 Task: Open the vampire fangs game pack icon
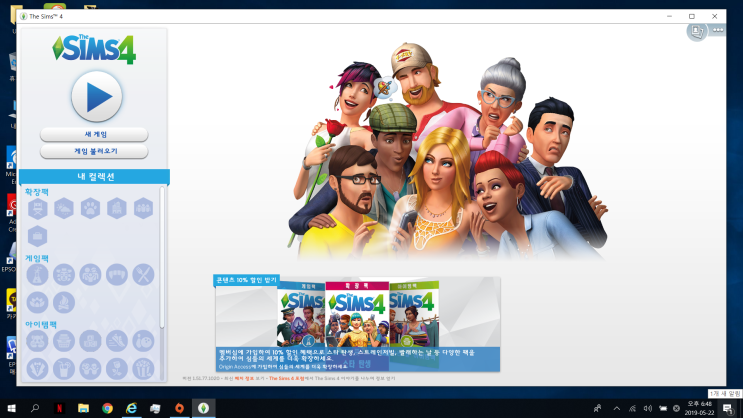pyautogui.click(x=117, y=275)
